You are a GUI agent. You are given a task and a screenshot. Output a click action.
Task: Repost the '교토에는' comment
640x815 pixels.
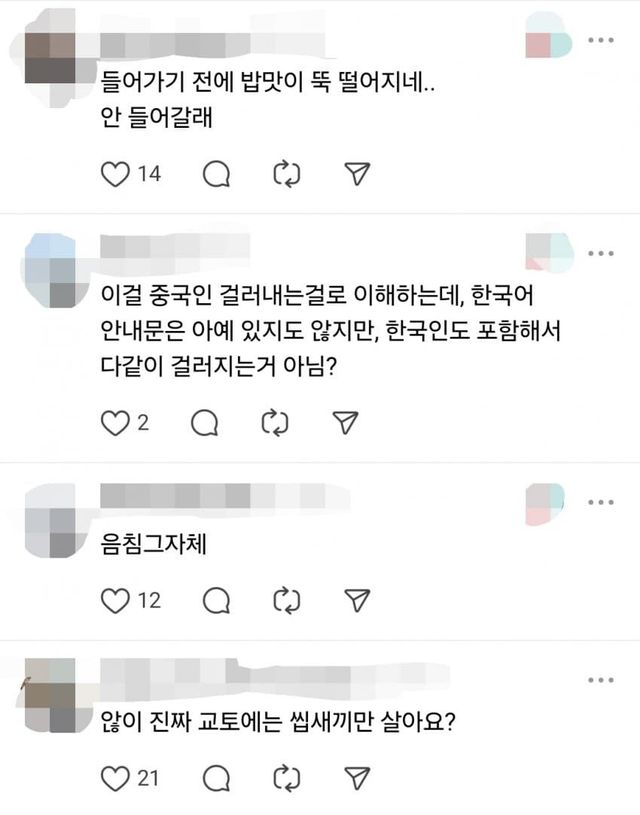coord(286,779)
